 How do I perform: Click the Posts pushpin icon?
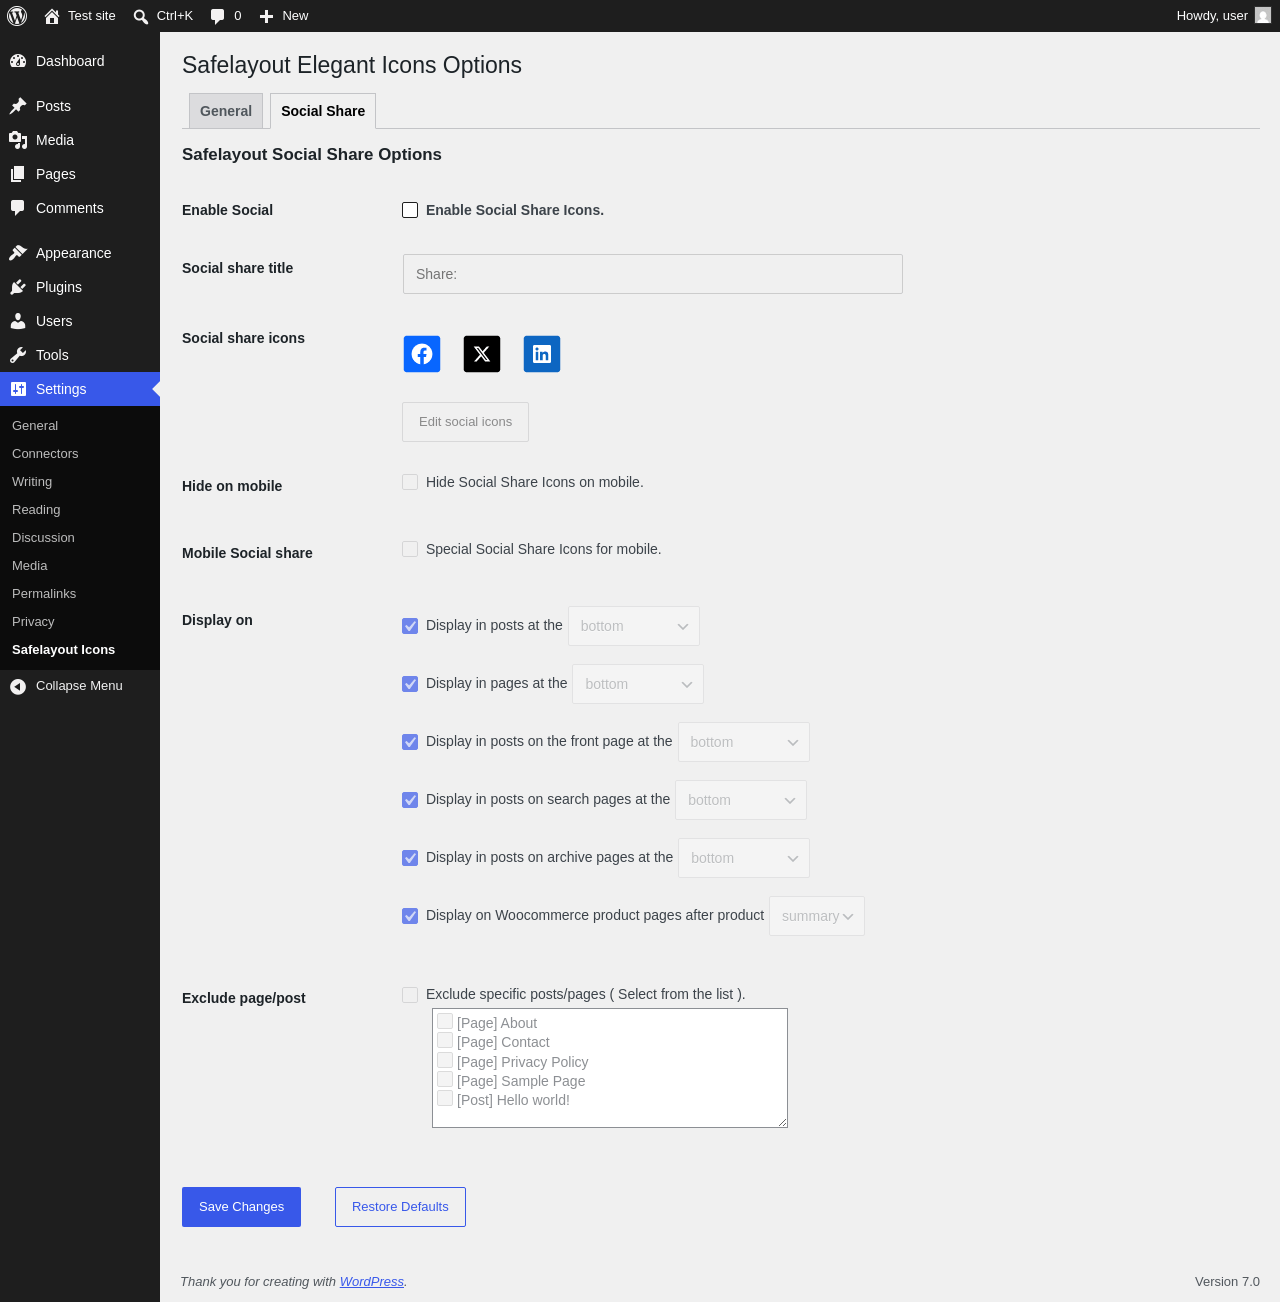point(18,106)
